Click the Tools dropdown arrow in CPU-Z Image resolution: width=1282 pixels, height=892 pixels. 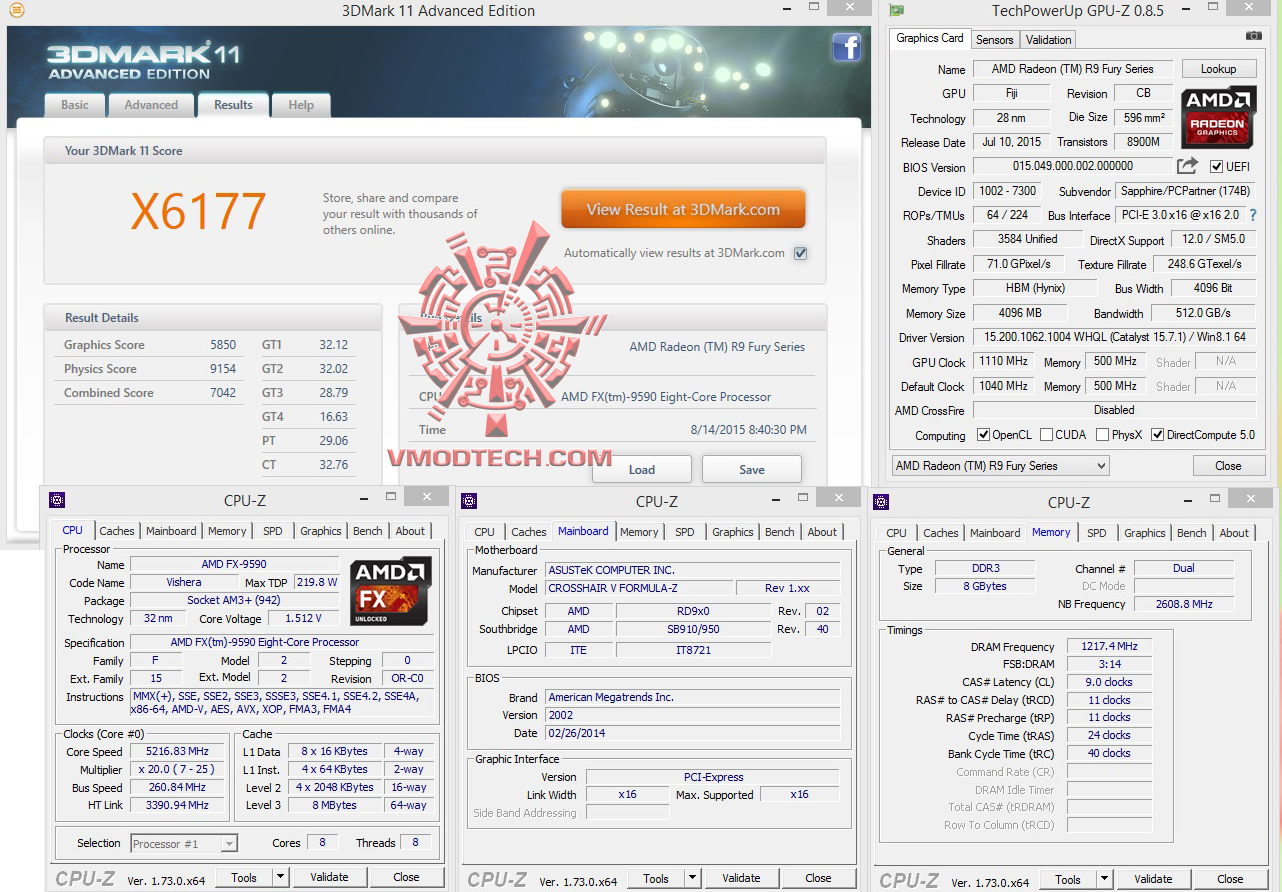coord(280,877)
